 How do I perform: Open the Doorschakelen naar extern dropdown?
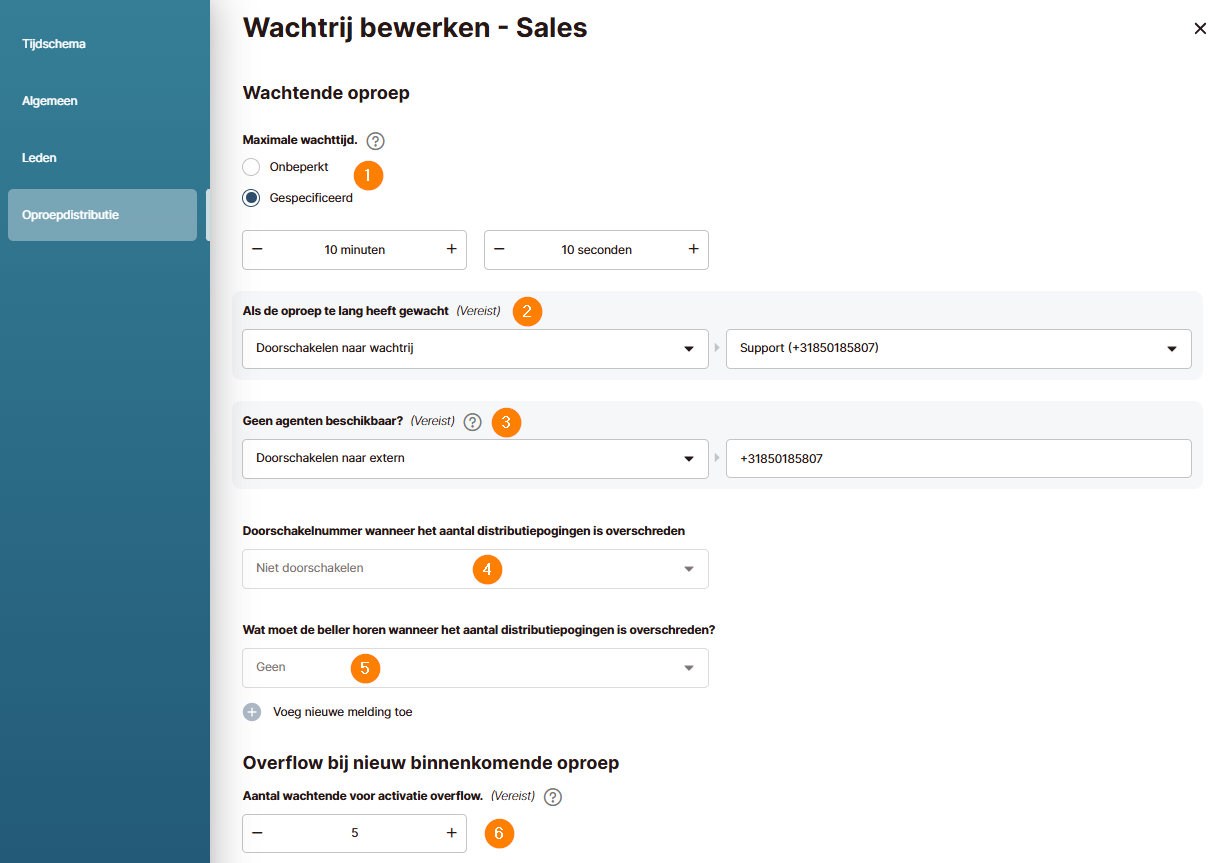[x=475, y=458]
